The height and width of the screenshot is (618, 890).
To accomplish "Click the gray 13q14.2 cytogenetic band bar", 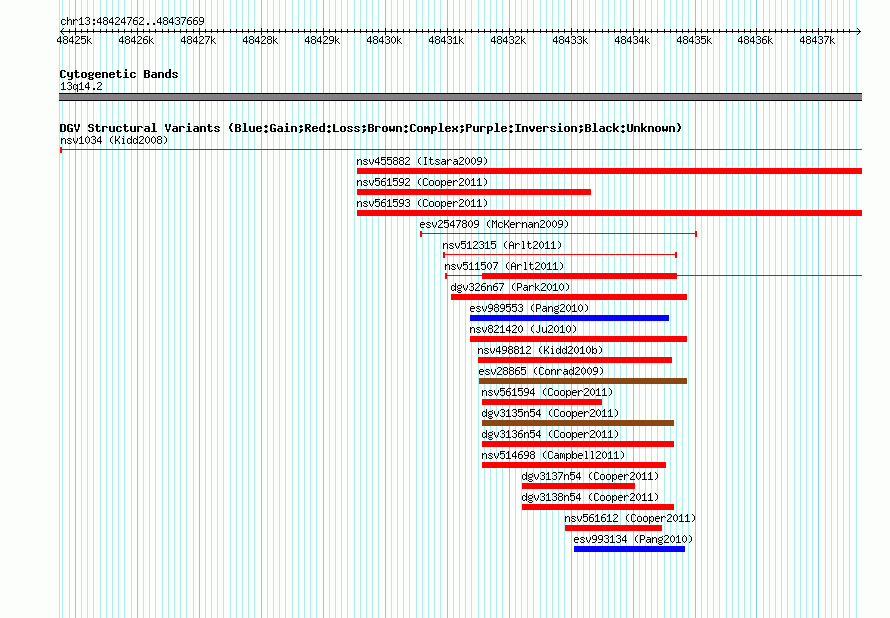I will [x=460, y=97].
